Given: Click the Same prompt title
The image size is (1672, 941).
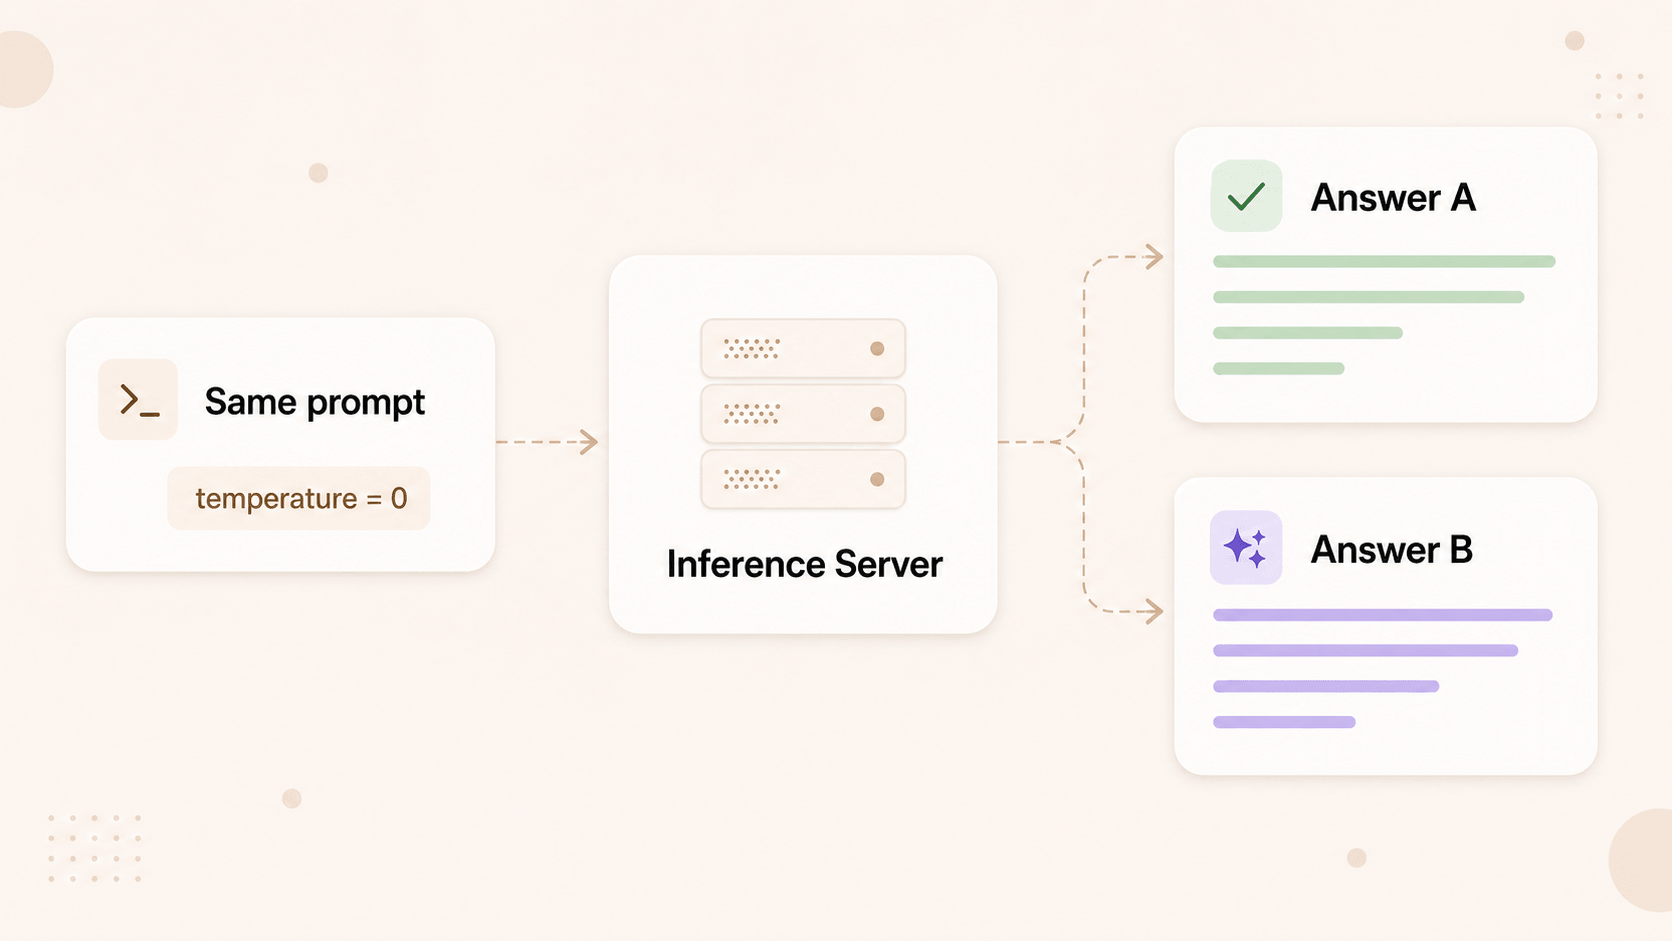Looking at the screenshot, I should 315,402.
